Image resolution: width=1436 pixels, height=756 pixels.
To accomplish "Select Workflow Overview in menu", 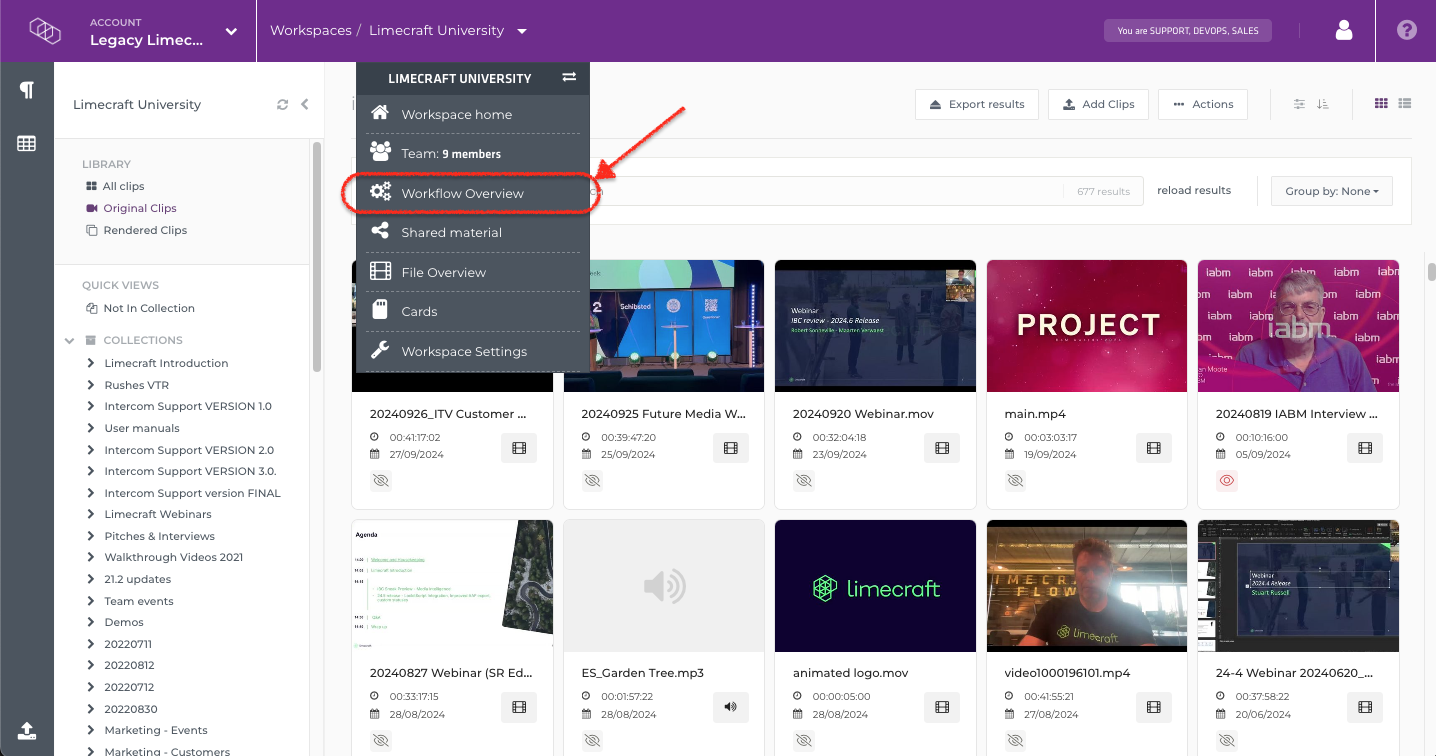I will 473,193.
